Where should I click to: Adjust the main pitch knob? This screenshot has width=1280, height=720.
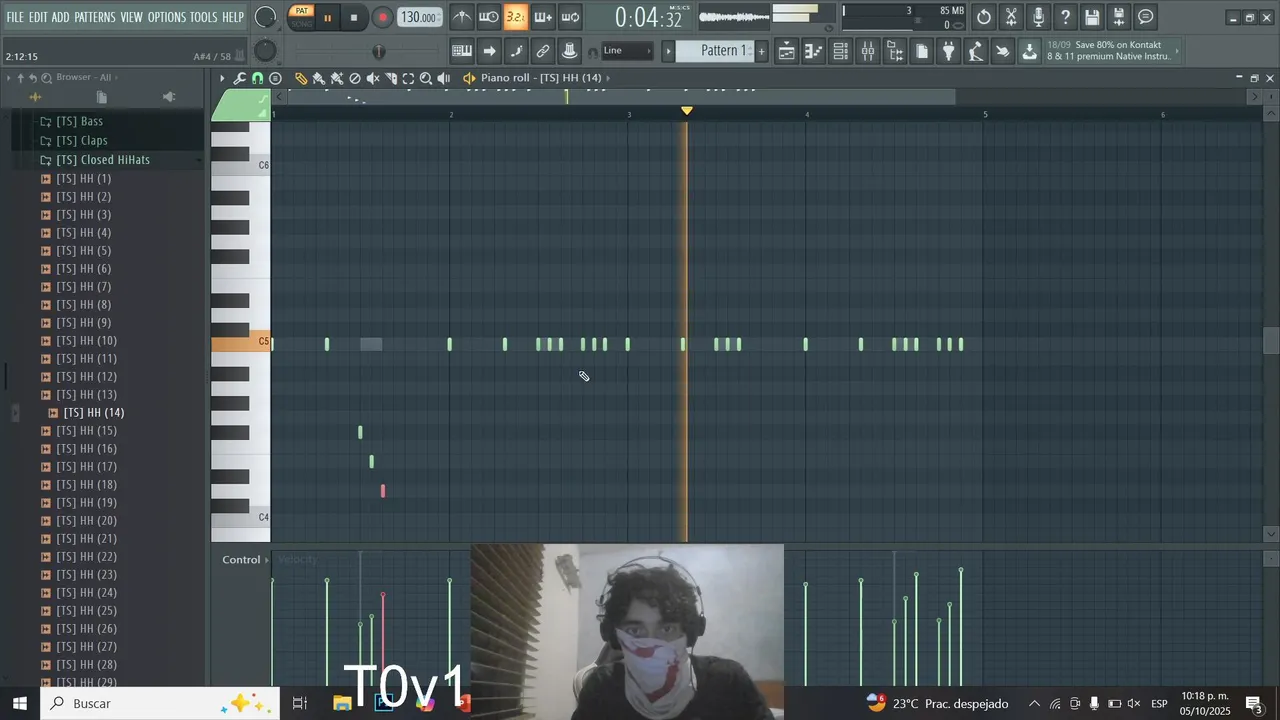(x=265, y=51)
